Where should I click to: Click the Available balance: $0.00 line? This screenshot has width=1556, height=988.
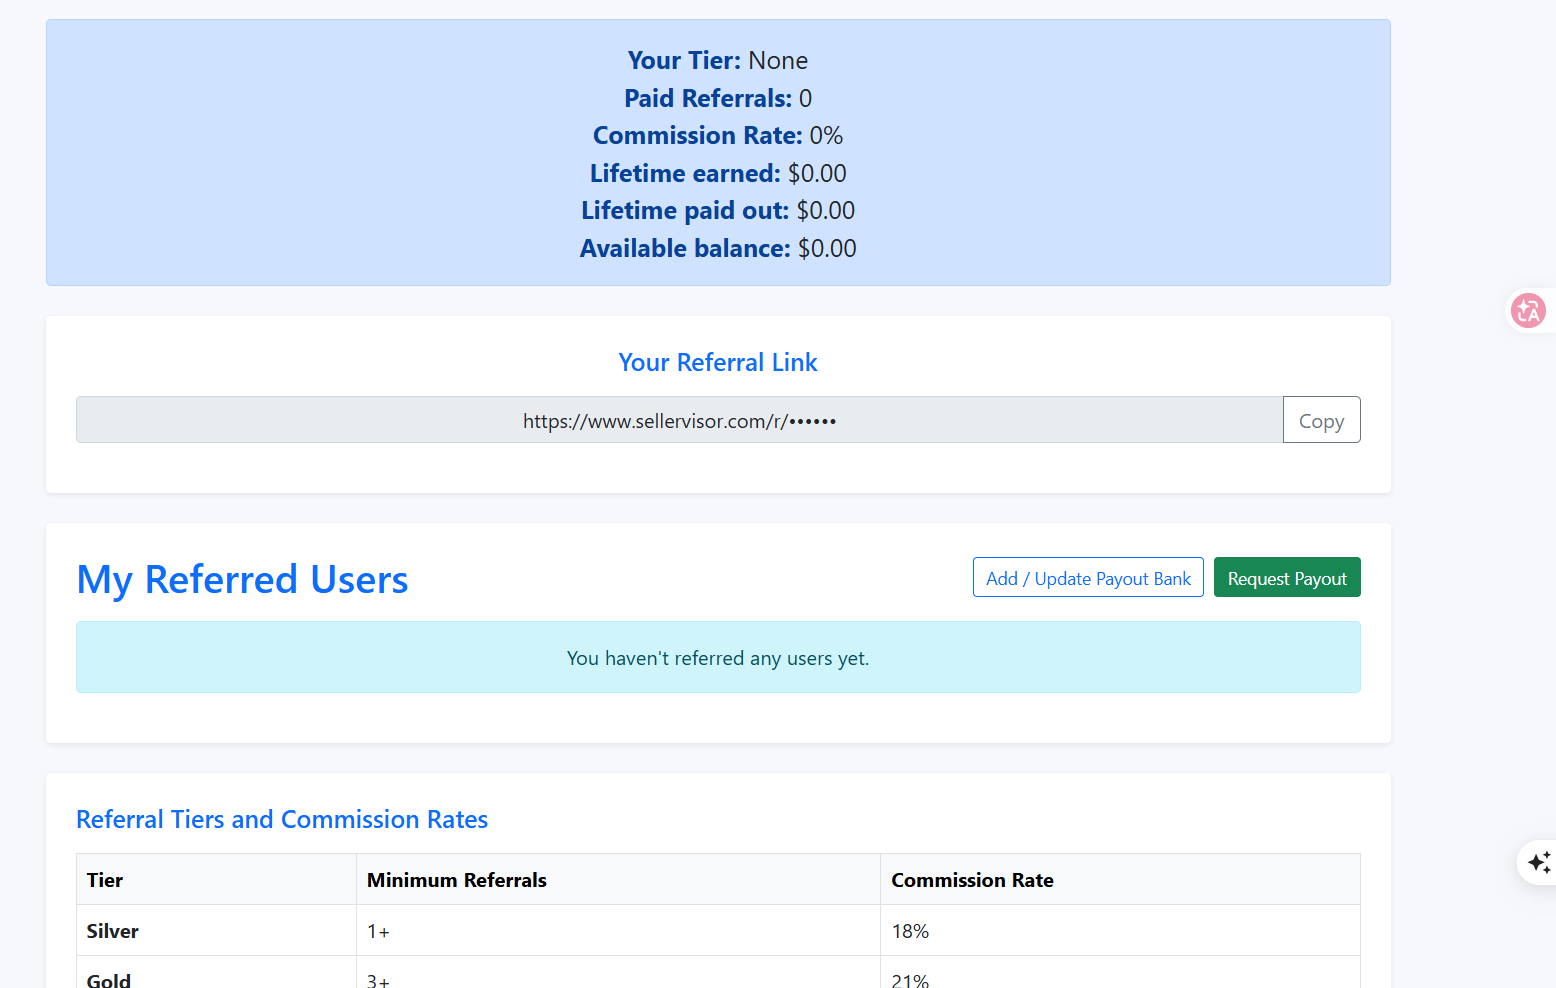point(718,248)
